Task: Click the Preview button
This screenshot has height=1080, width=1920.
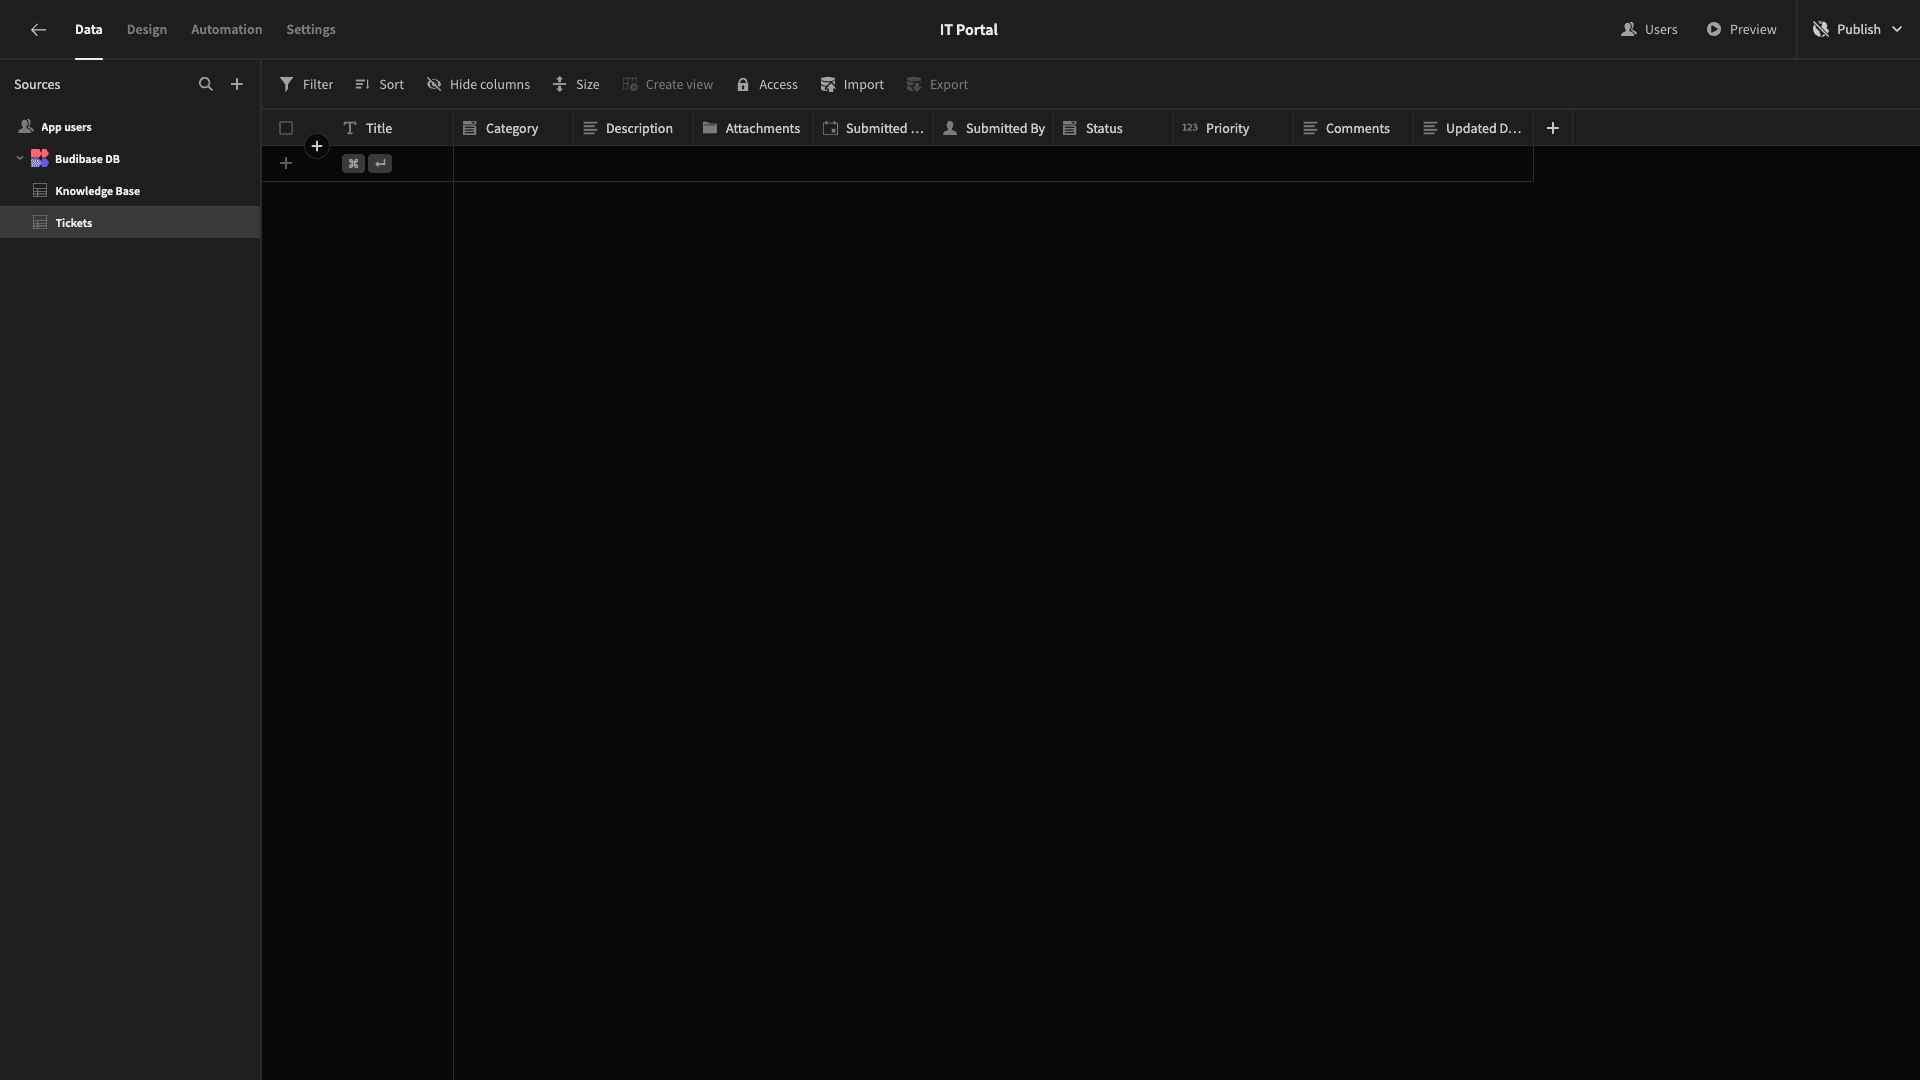Action: (1741, 30)
